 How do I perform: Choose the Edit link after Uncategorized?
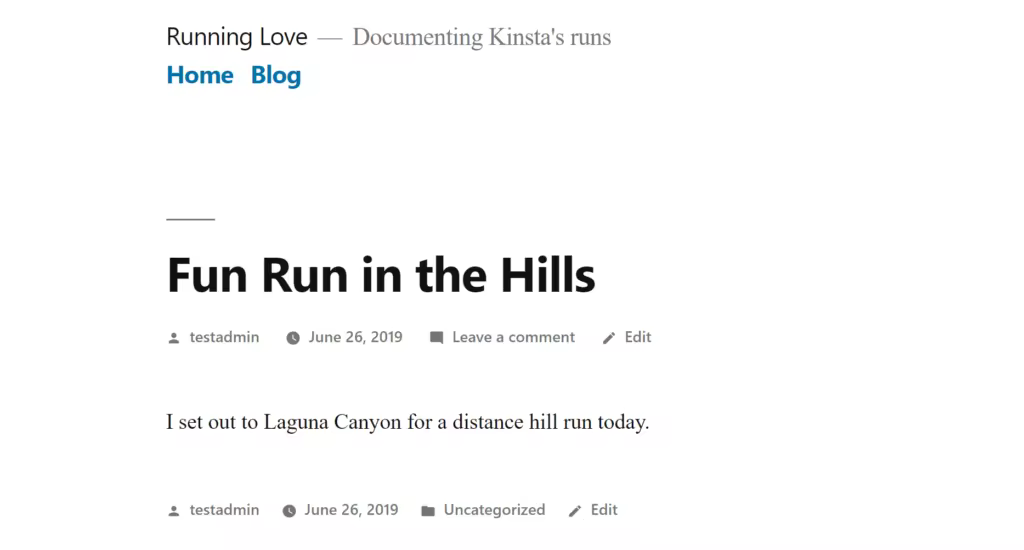604,510
